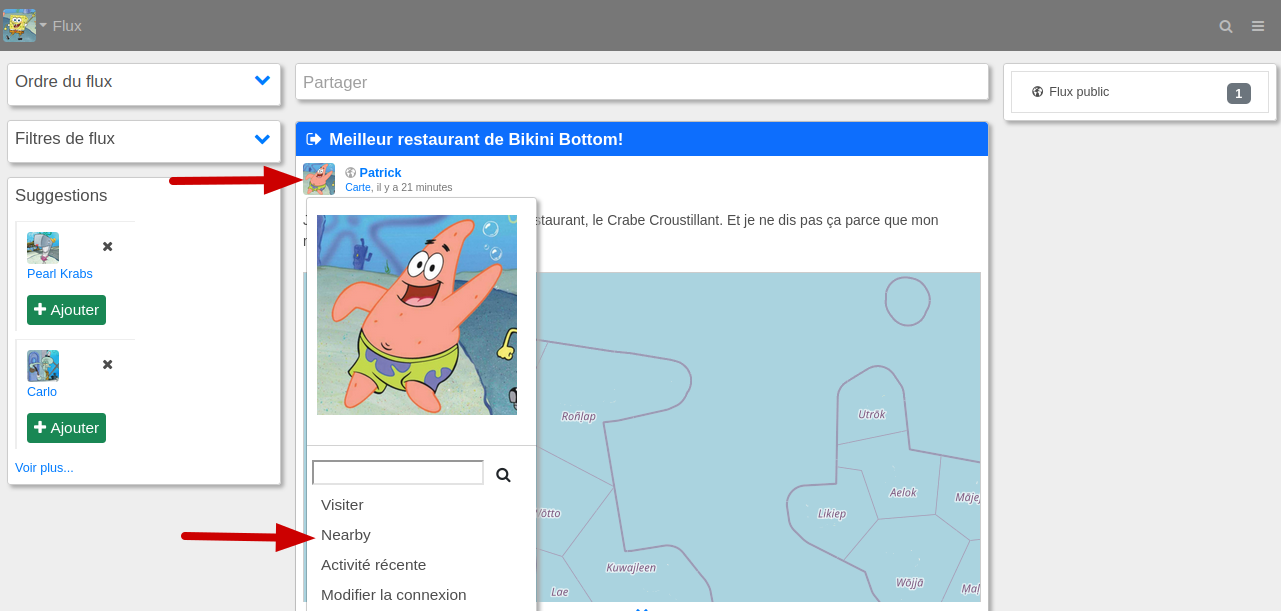Dismiss the Pearl Krabs suggestion
Viewport: 1281px width, 611px height.
point(108,246)
